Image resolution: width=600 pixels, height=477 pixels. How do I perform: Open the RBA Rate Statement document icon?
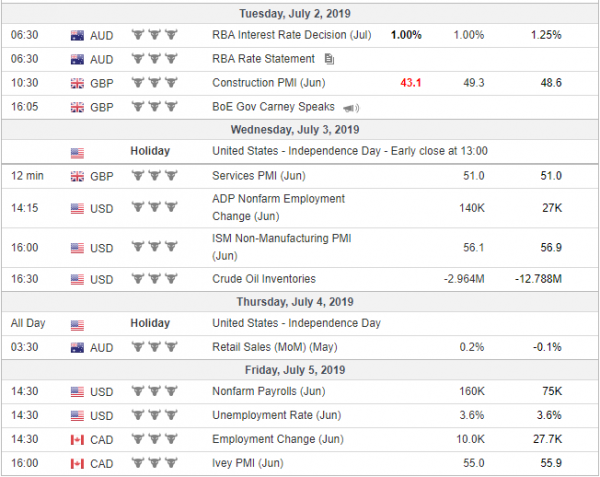click(x=329, y=59)
